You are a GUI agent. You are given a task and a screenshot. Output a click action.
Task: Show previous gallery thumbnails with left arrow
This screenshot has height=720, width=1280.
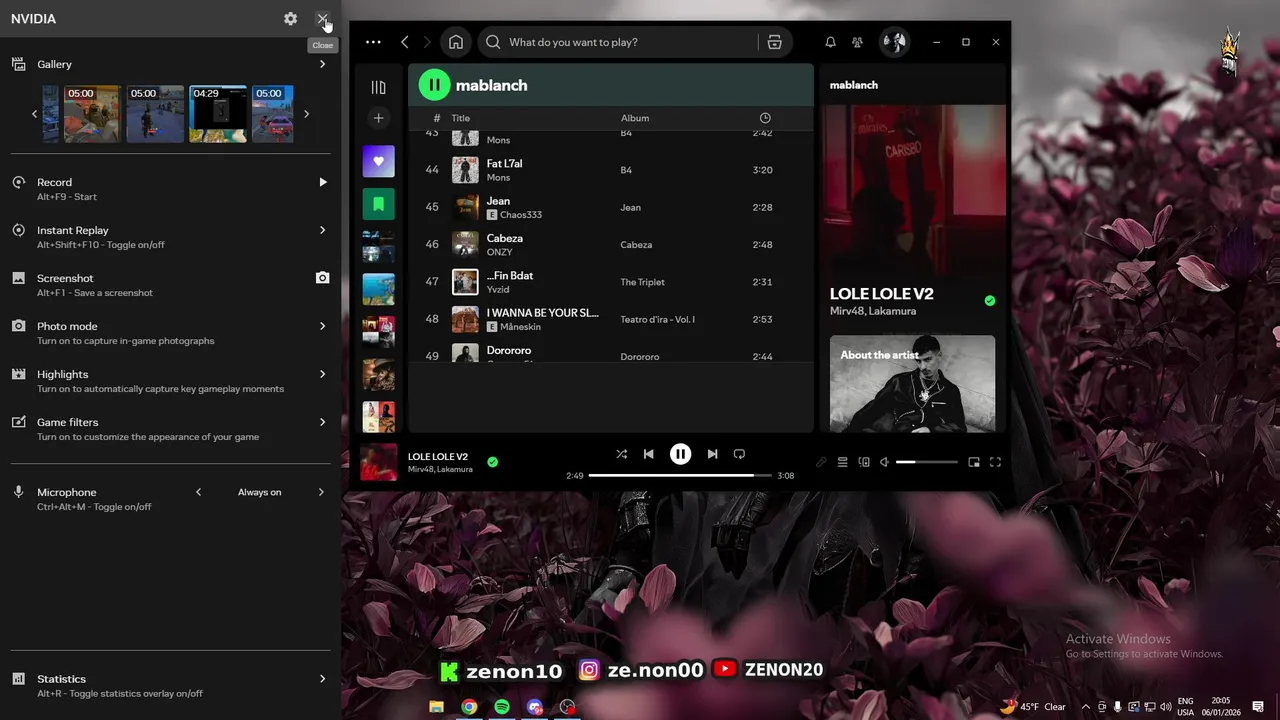tap(34, 114)
